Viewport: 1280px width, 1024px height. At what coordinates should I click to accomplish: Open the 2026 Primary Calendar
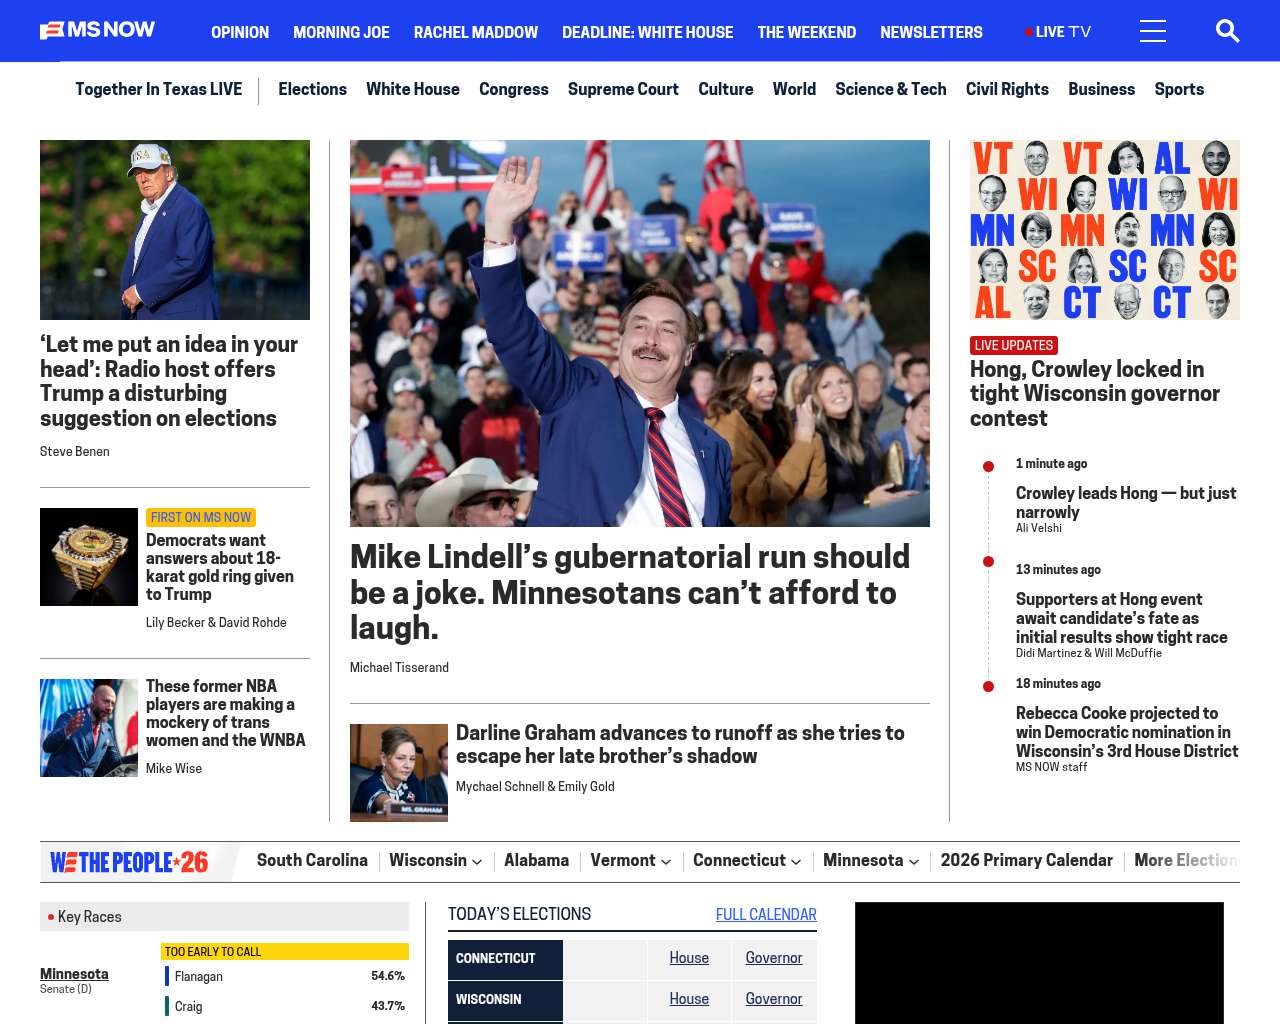tap(1027, 860)
